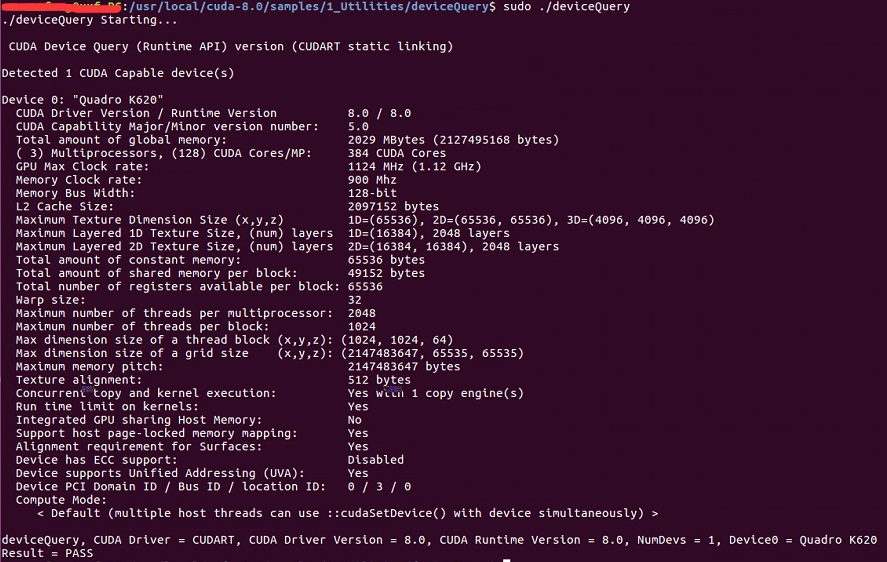887x562 pixels.
Task: Click the L2 Cache Size 2097152 bytes value
Action: pos(393,206)
